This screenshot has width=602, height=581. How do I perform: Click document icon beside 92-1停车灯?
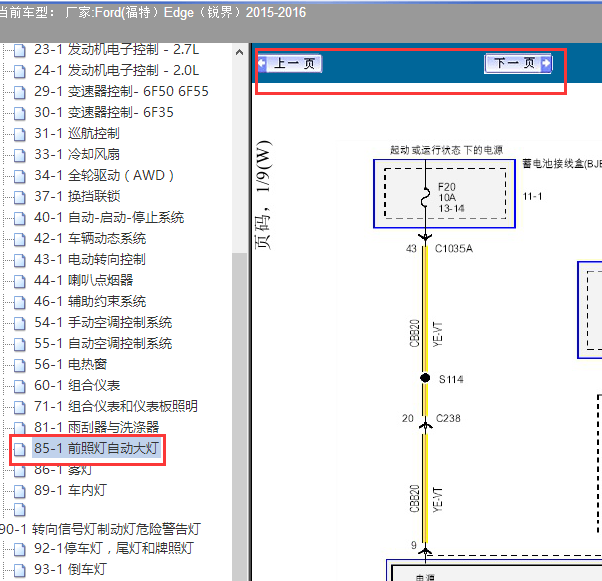click(x=20, y=549)
